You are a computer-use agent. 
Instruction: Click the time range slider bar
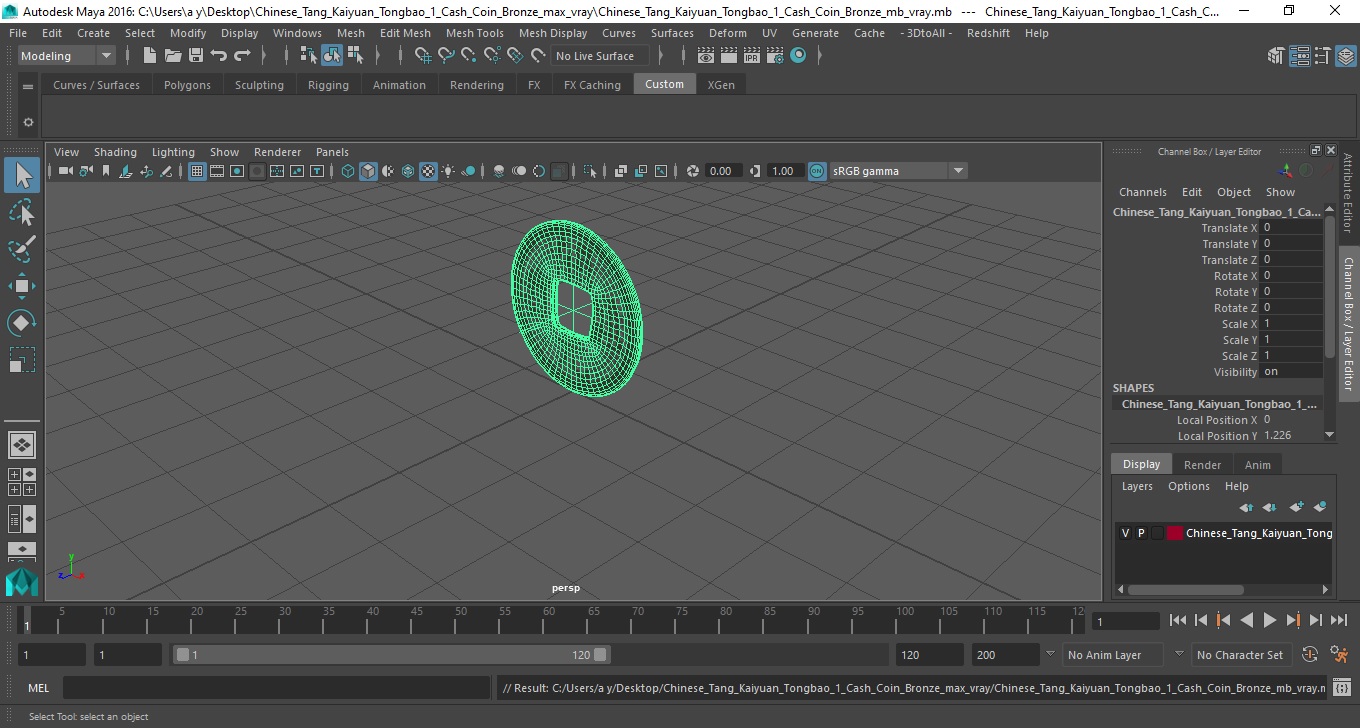(392, 655)
